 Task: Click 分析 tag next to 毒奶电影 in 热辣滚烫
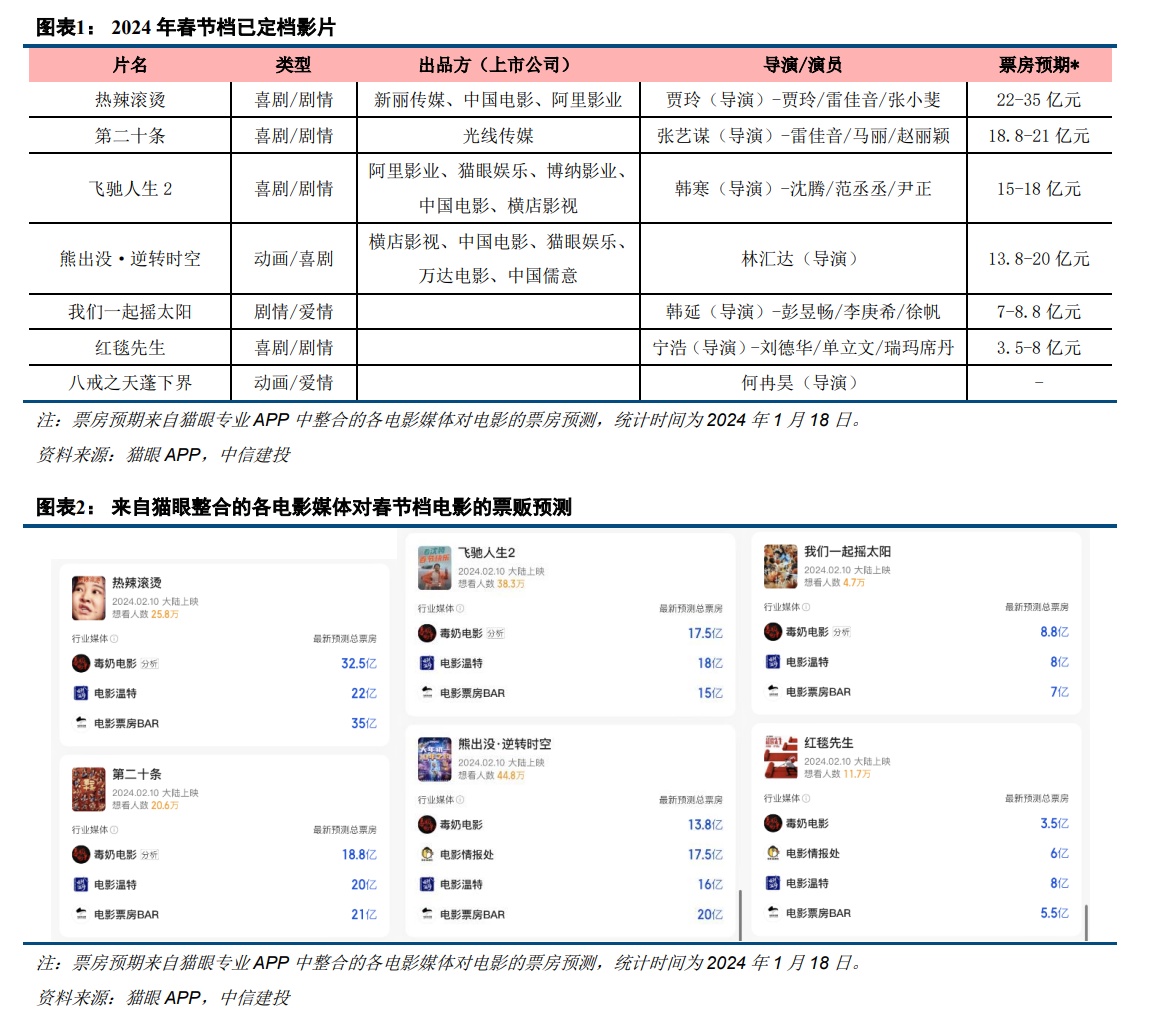click(149, 664)
